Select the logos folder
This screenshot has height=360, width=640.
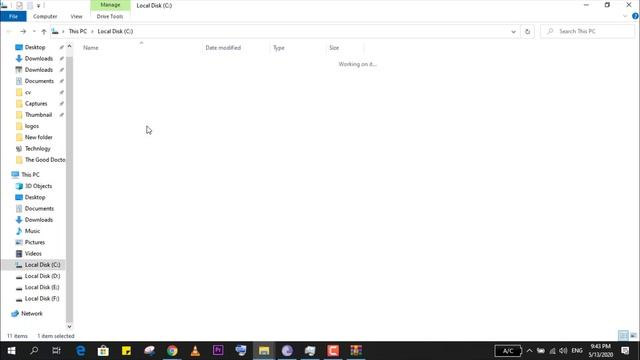[x=32, y=126]
